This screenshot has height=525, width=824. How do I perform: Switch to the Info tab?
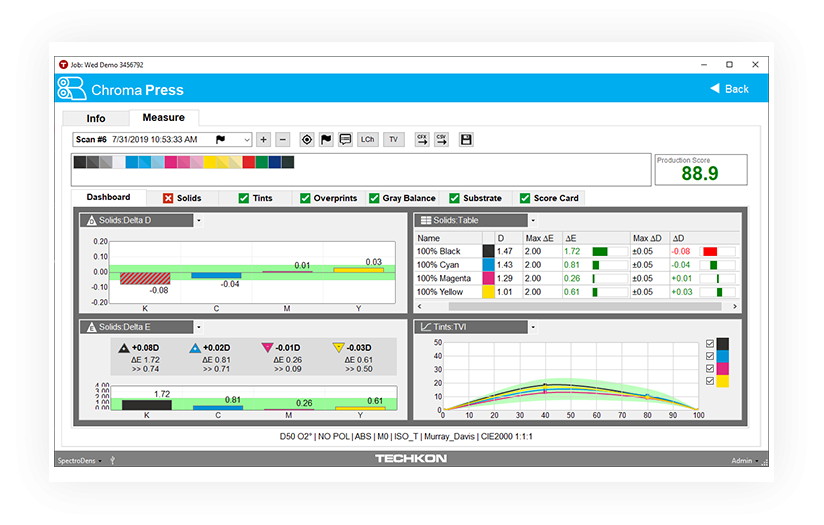point(96,119)
